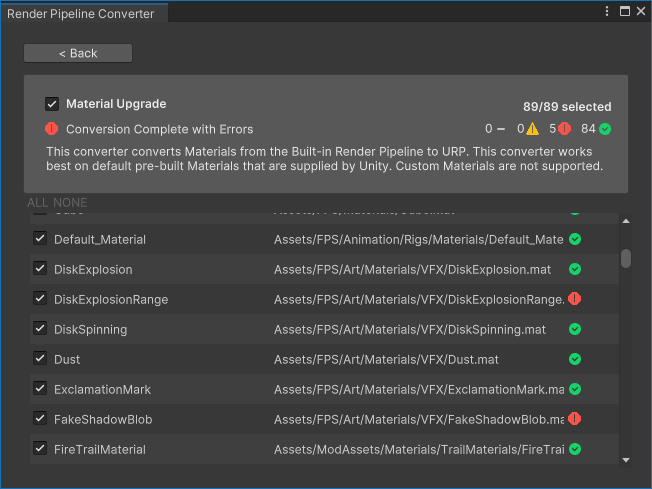Click the red error count icon in summary
This screenshot has width=652, height=489.
coord(565,129)
